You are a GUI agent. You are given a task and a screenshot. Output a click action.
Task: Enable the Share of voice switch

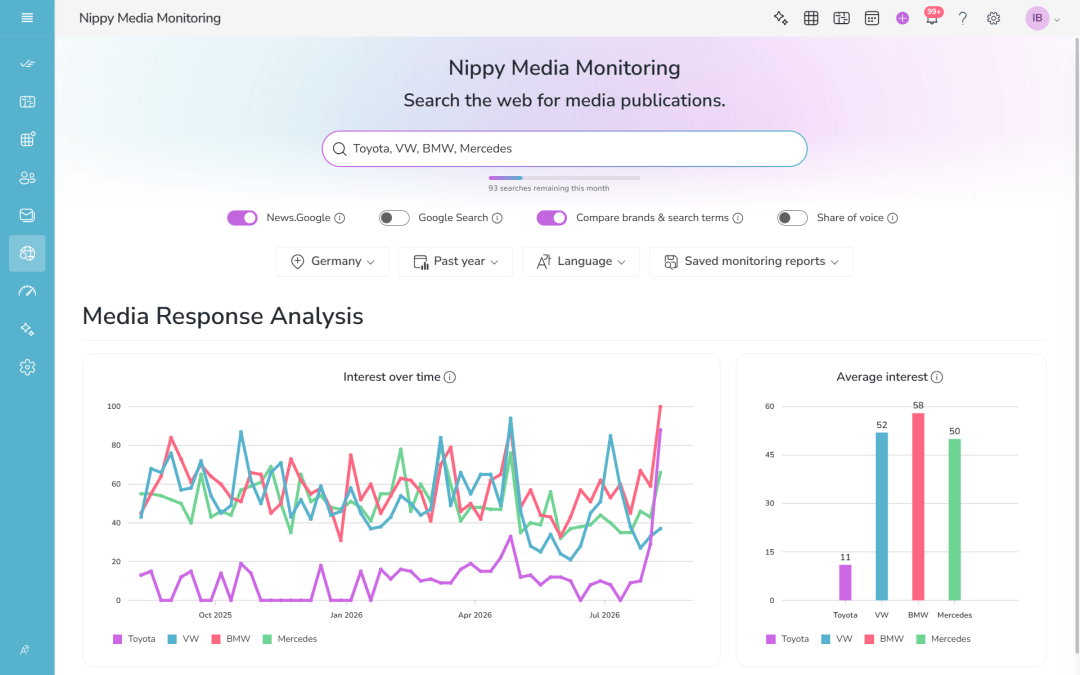tap(792, 218)
